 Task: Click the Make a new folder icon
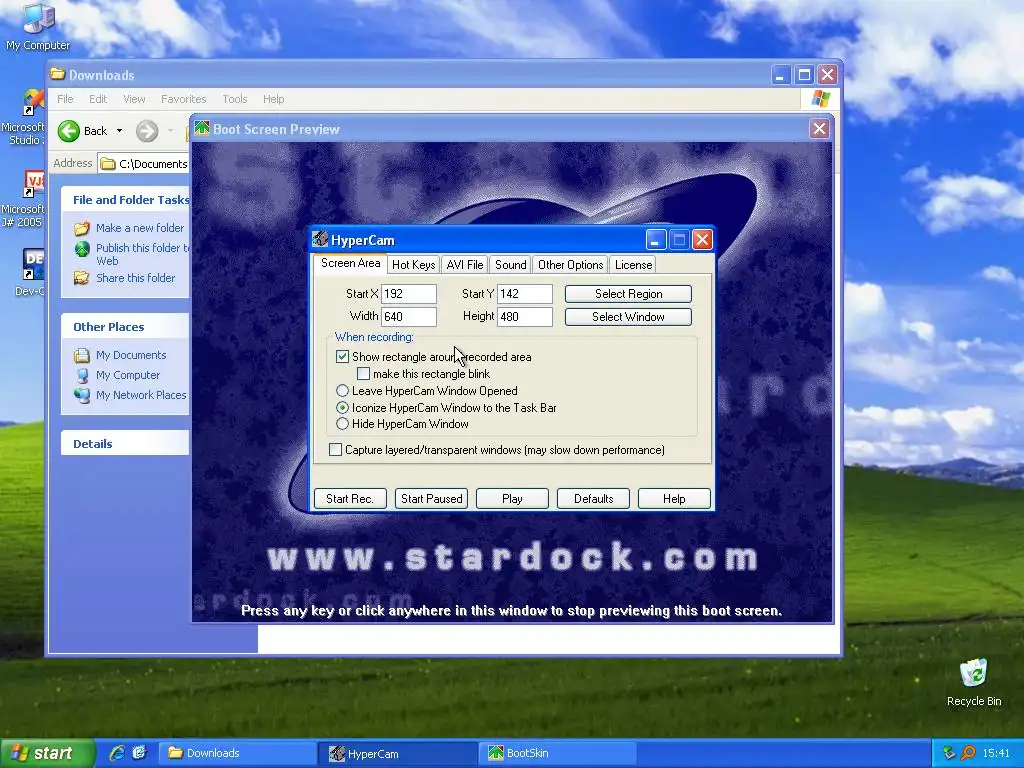(x=82, y=228)
